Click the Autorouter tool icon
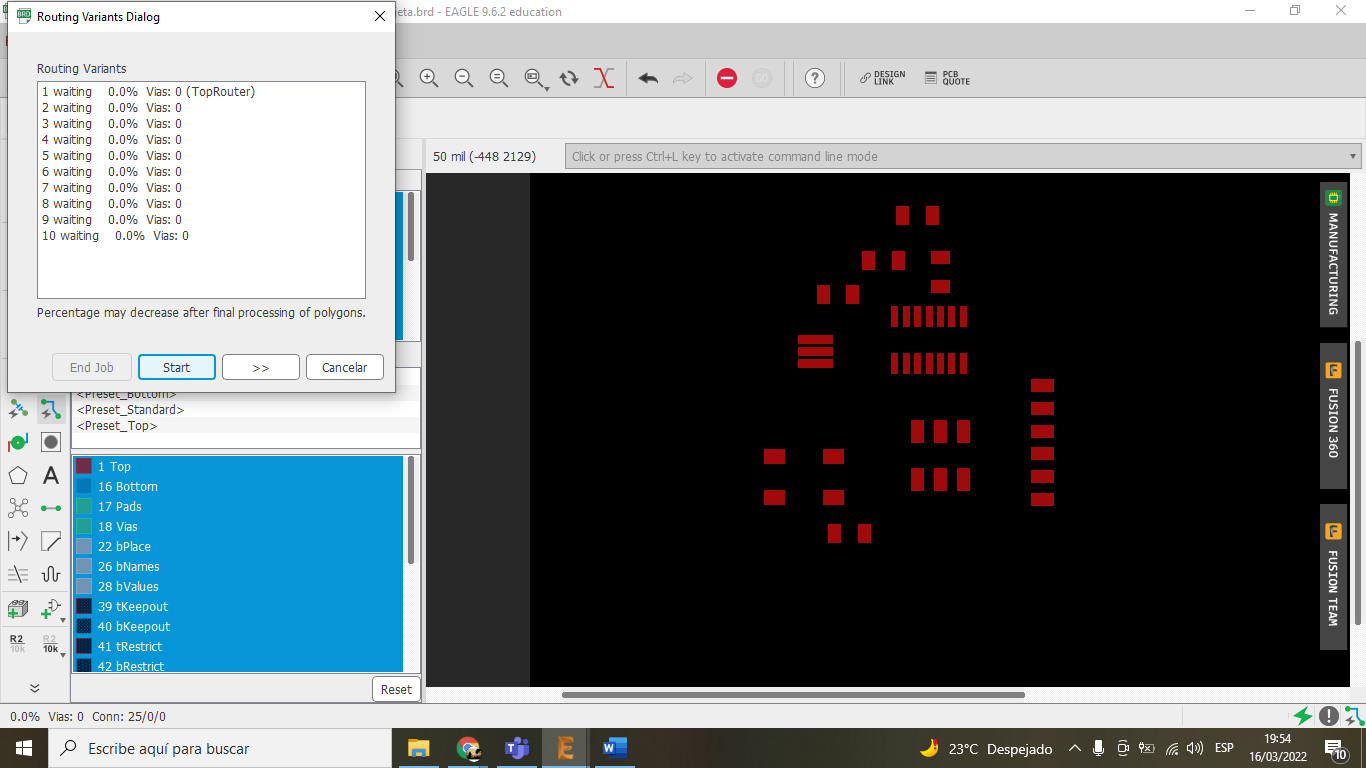 point(51,409)
